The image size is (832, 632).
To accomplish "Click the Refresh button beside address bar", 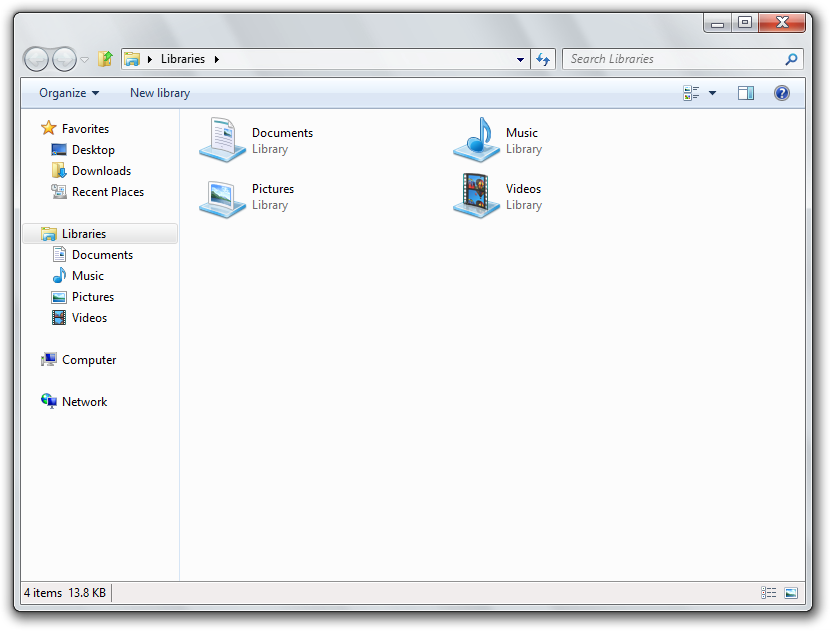I will (543, 59).
